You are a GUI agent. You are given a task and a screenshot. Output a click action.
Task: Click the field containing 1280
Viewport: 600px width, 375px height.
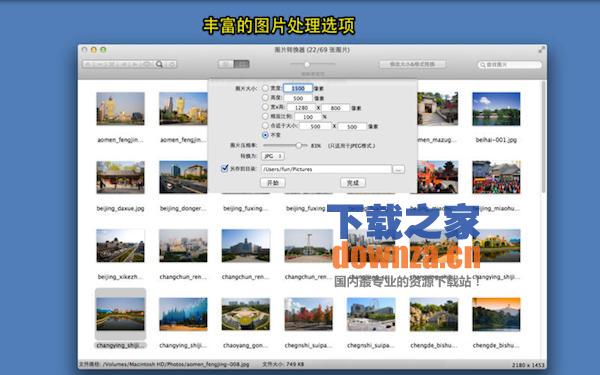tap(302, 108)
